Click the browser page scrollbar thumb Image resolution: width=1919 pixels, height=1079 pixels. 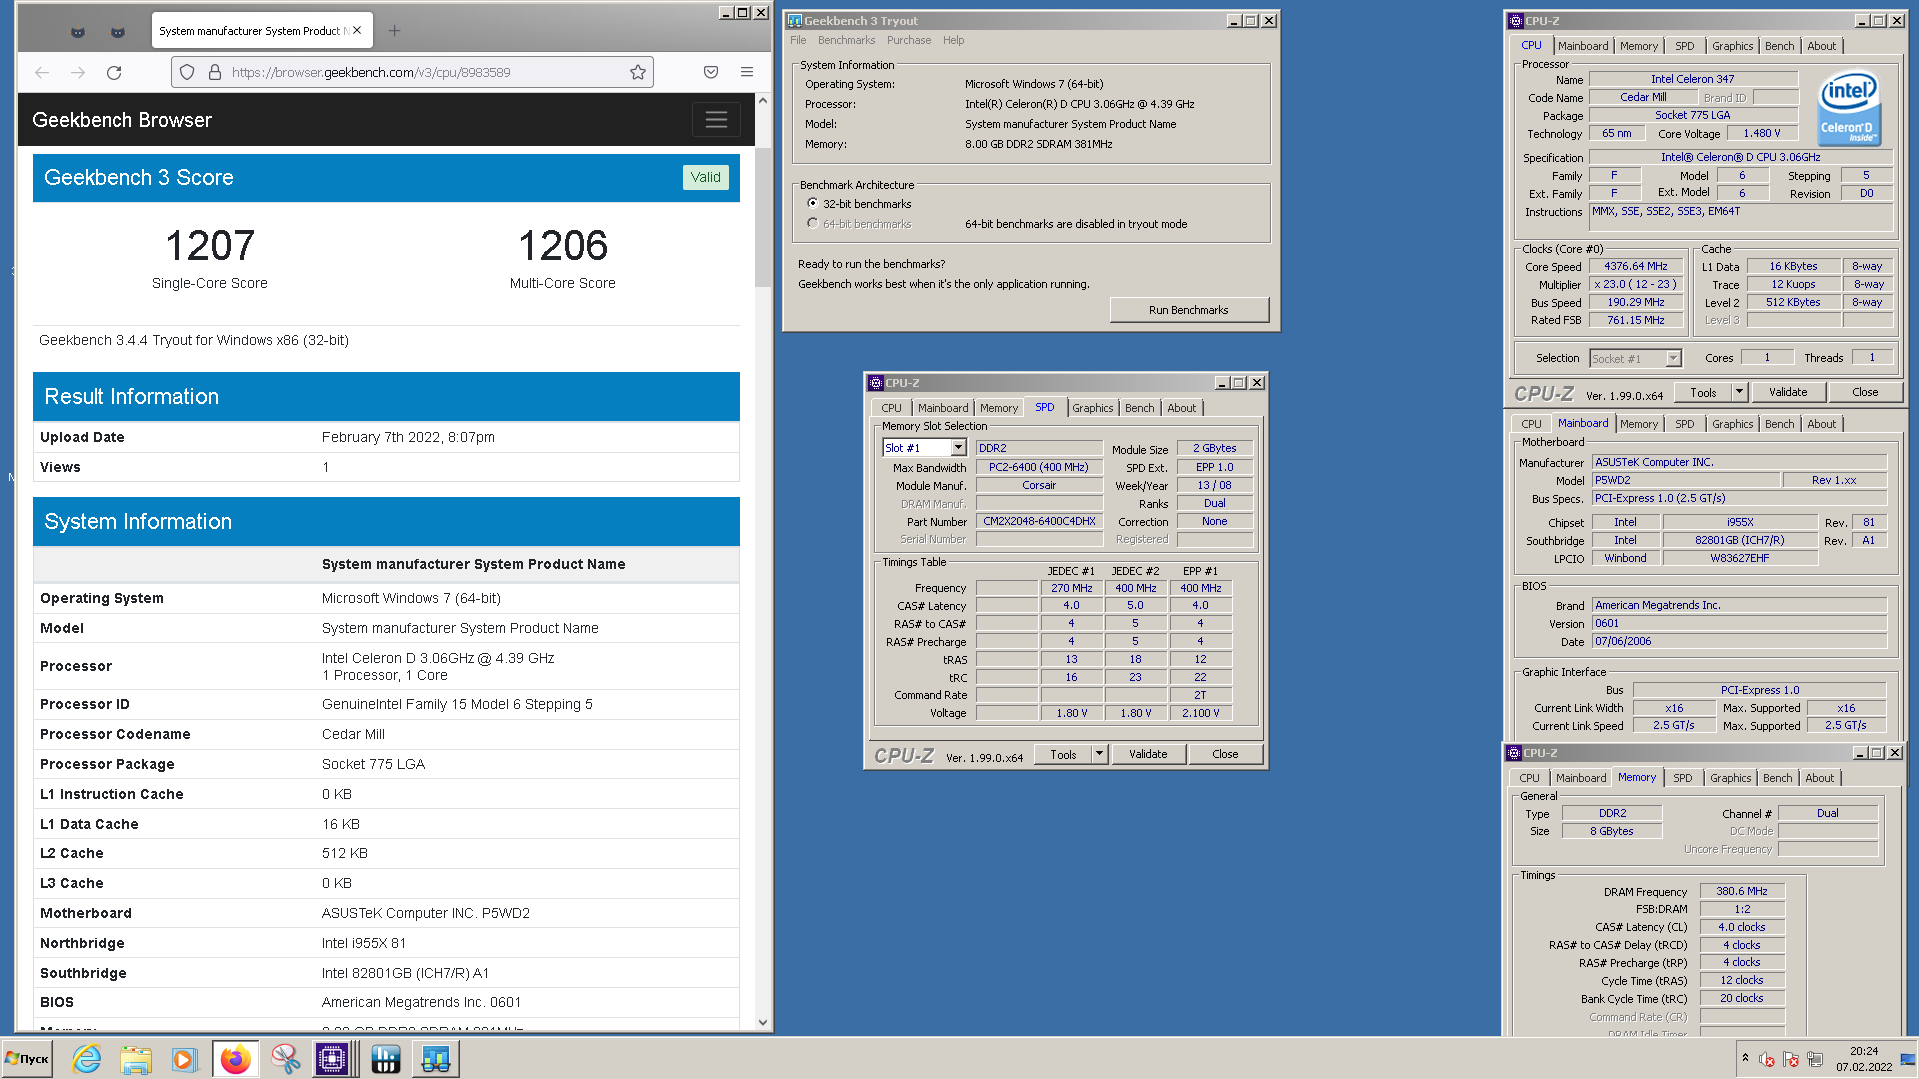(x=762, y=217)
